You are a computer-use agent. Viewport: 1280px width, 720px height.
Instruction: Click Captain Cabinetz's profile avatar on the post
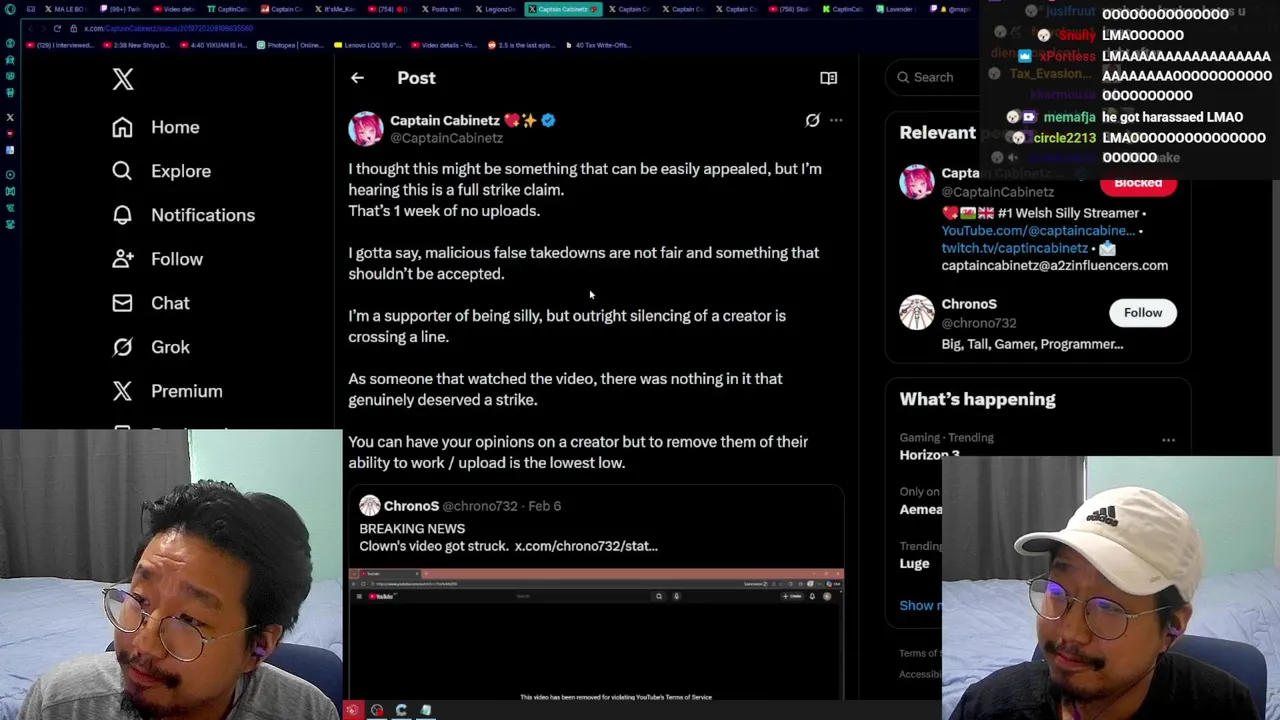click(x=366, y=129)
